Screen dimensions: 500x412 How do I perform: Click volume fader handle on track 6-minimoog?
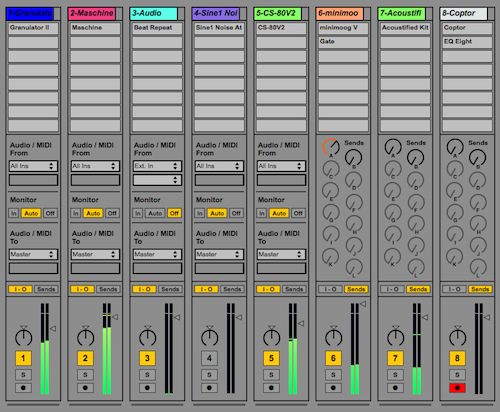(363, 304)
